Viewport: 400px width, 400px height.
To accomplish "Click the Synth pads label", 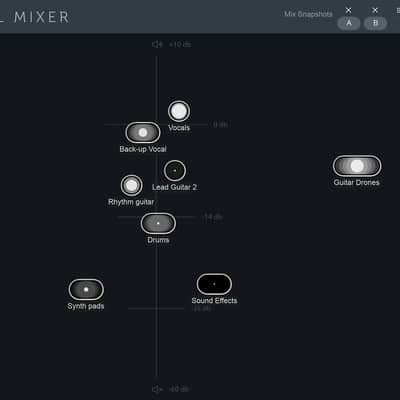I will tap(86, 306).
